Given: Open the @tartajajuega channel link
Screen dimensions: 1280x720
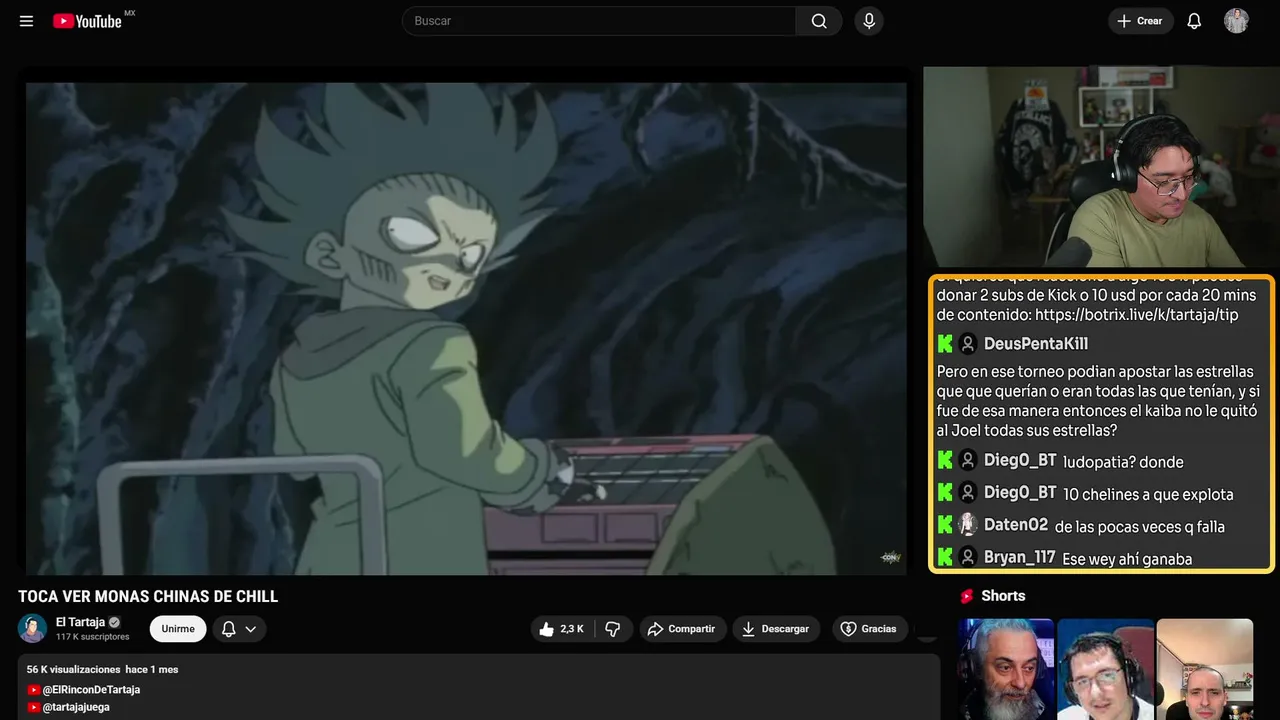Looking at the screenshot, I should pos(76,707).
